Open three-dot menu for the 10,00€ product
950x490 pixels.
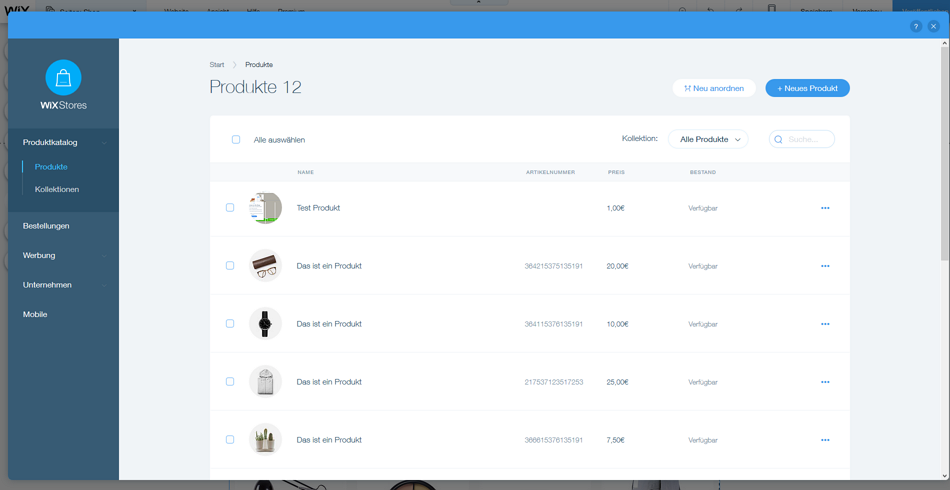pyautogui.click(x=825, y=324)
